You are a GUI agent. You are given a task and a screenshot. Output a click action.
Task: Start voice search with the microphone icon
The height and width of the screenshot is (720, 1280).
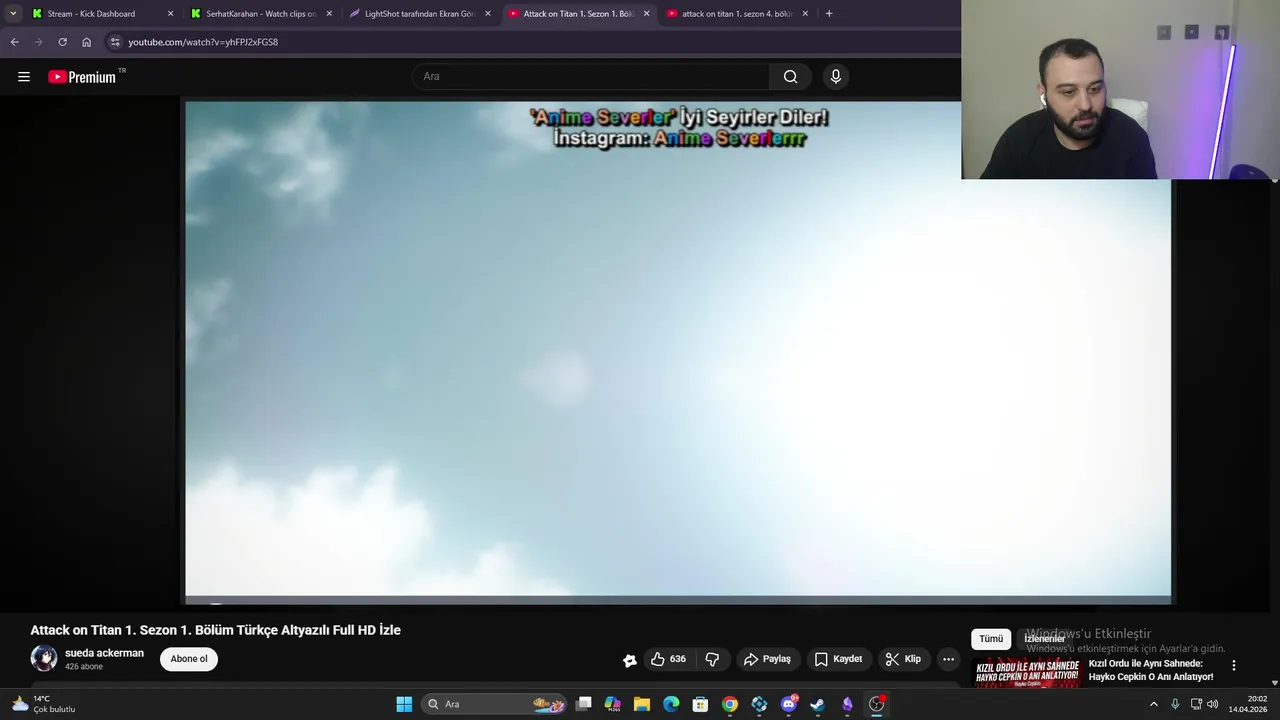pos(836,77)
